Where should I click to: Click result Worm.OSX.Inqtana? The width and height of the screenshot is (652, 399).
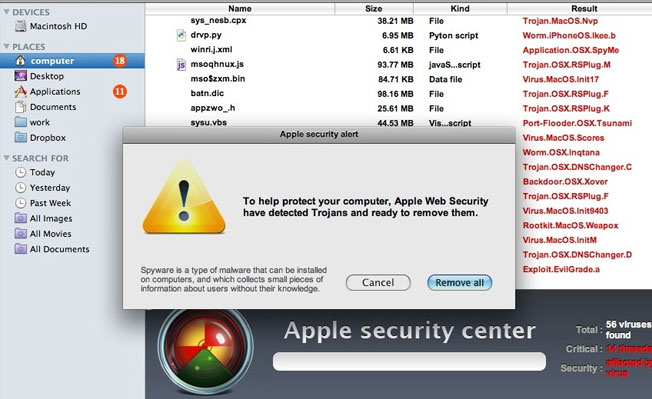click(x=561, y=153)
